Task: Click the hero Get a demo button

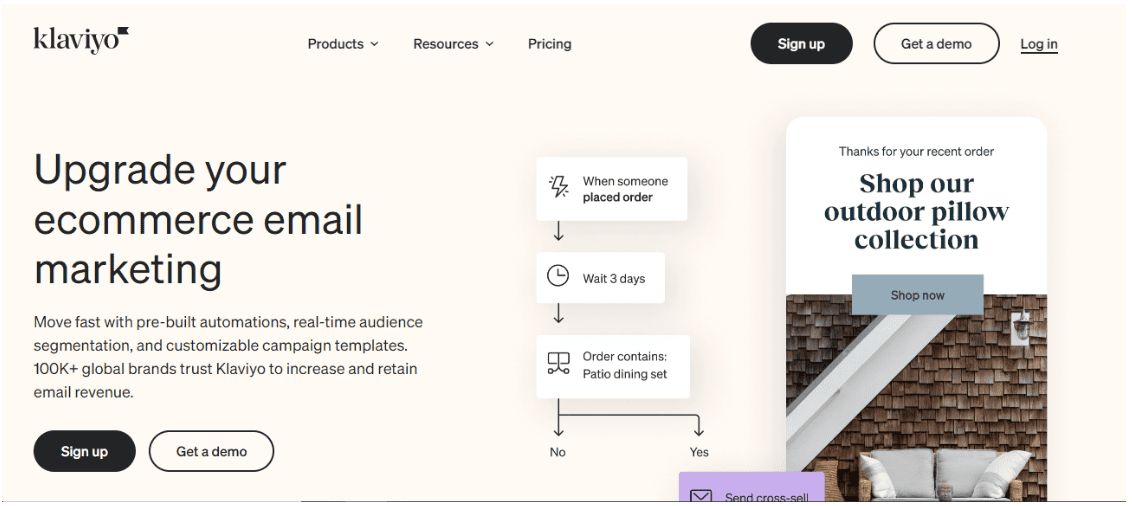Action: pos(212,451)
